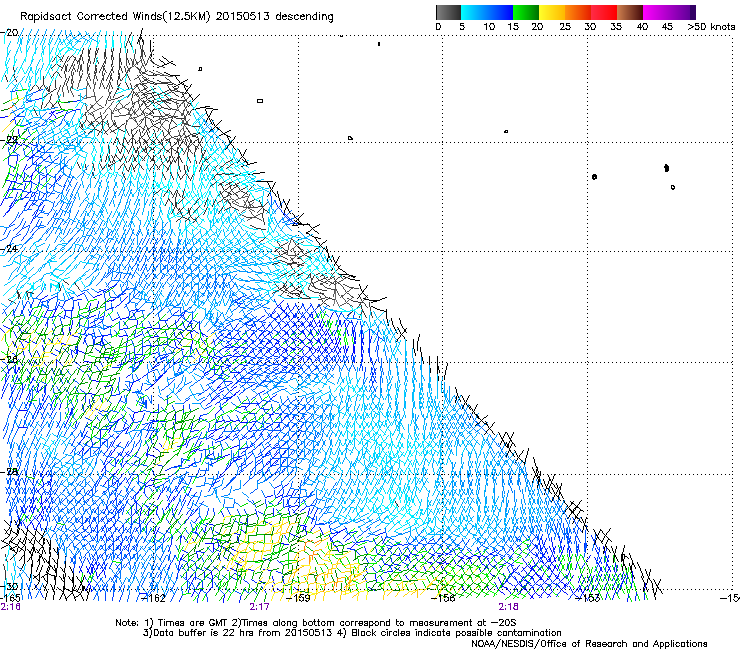Pick the brown 35-40 knots legend color

[x=630, y=12]
